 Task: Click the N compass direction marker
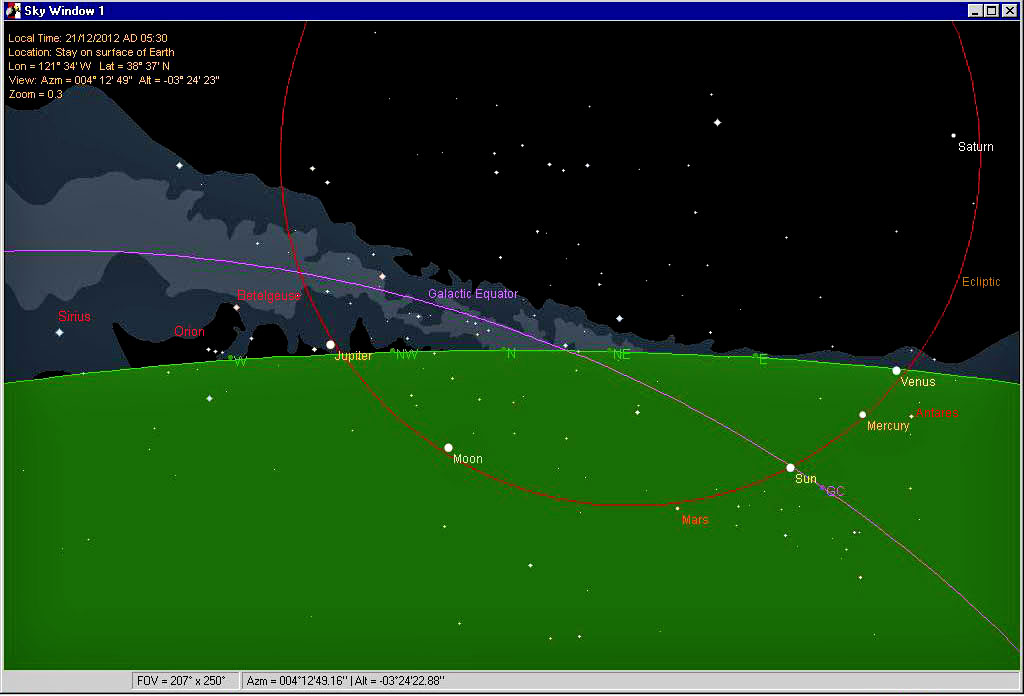(511, 353)
